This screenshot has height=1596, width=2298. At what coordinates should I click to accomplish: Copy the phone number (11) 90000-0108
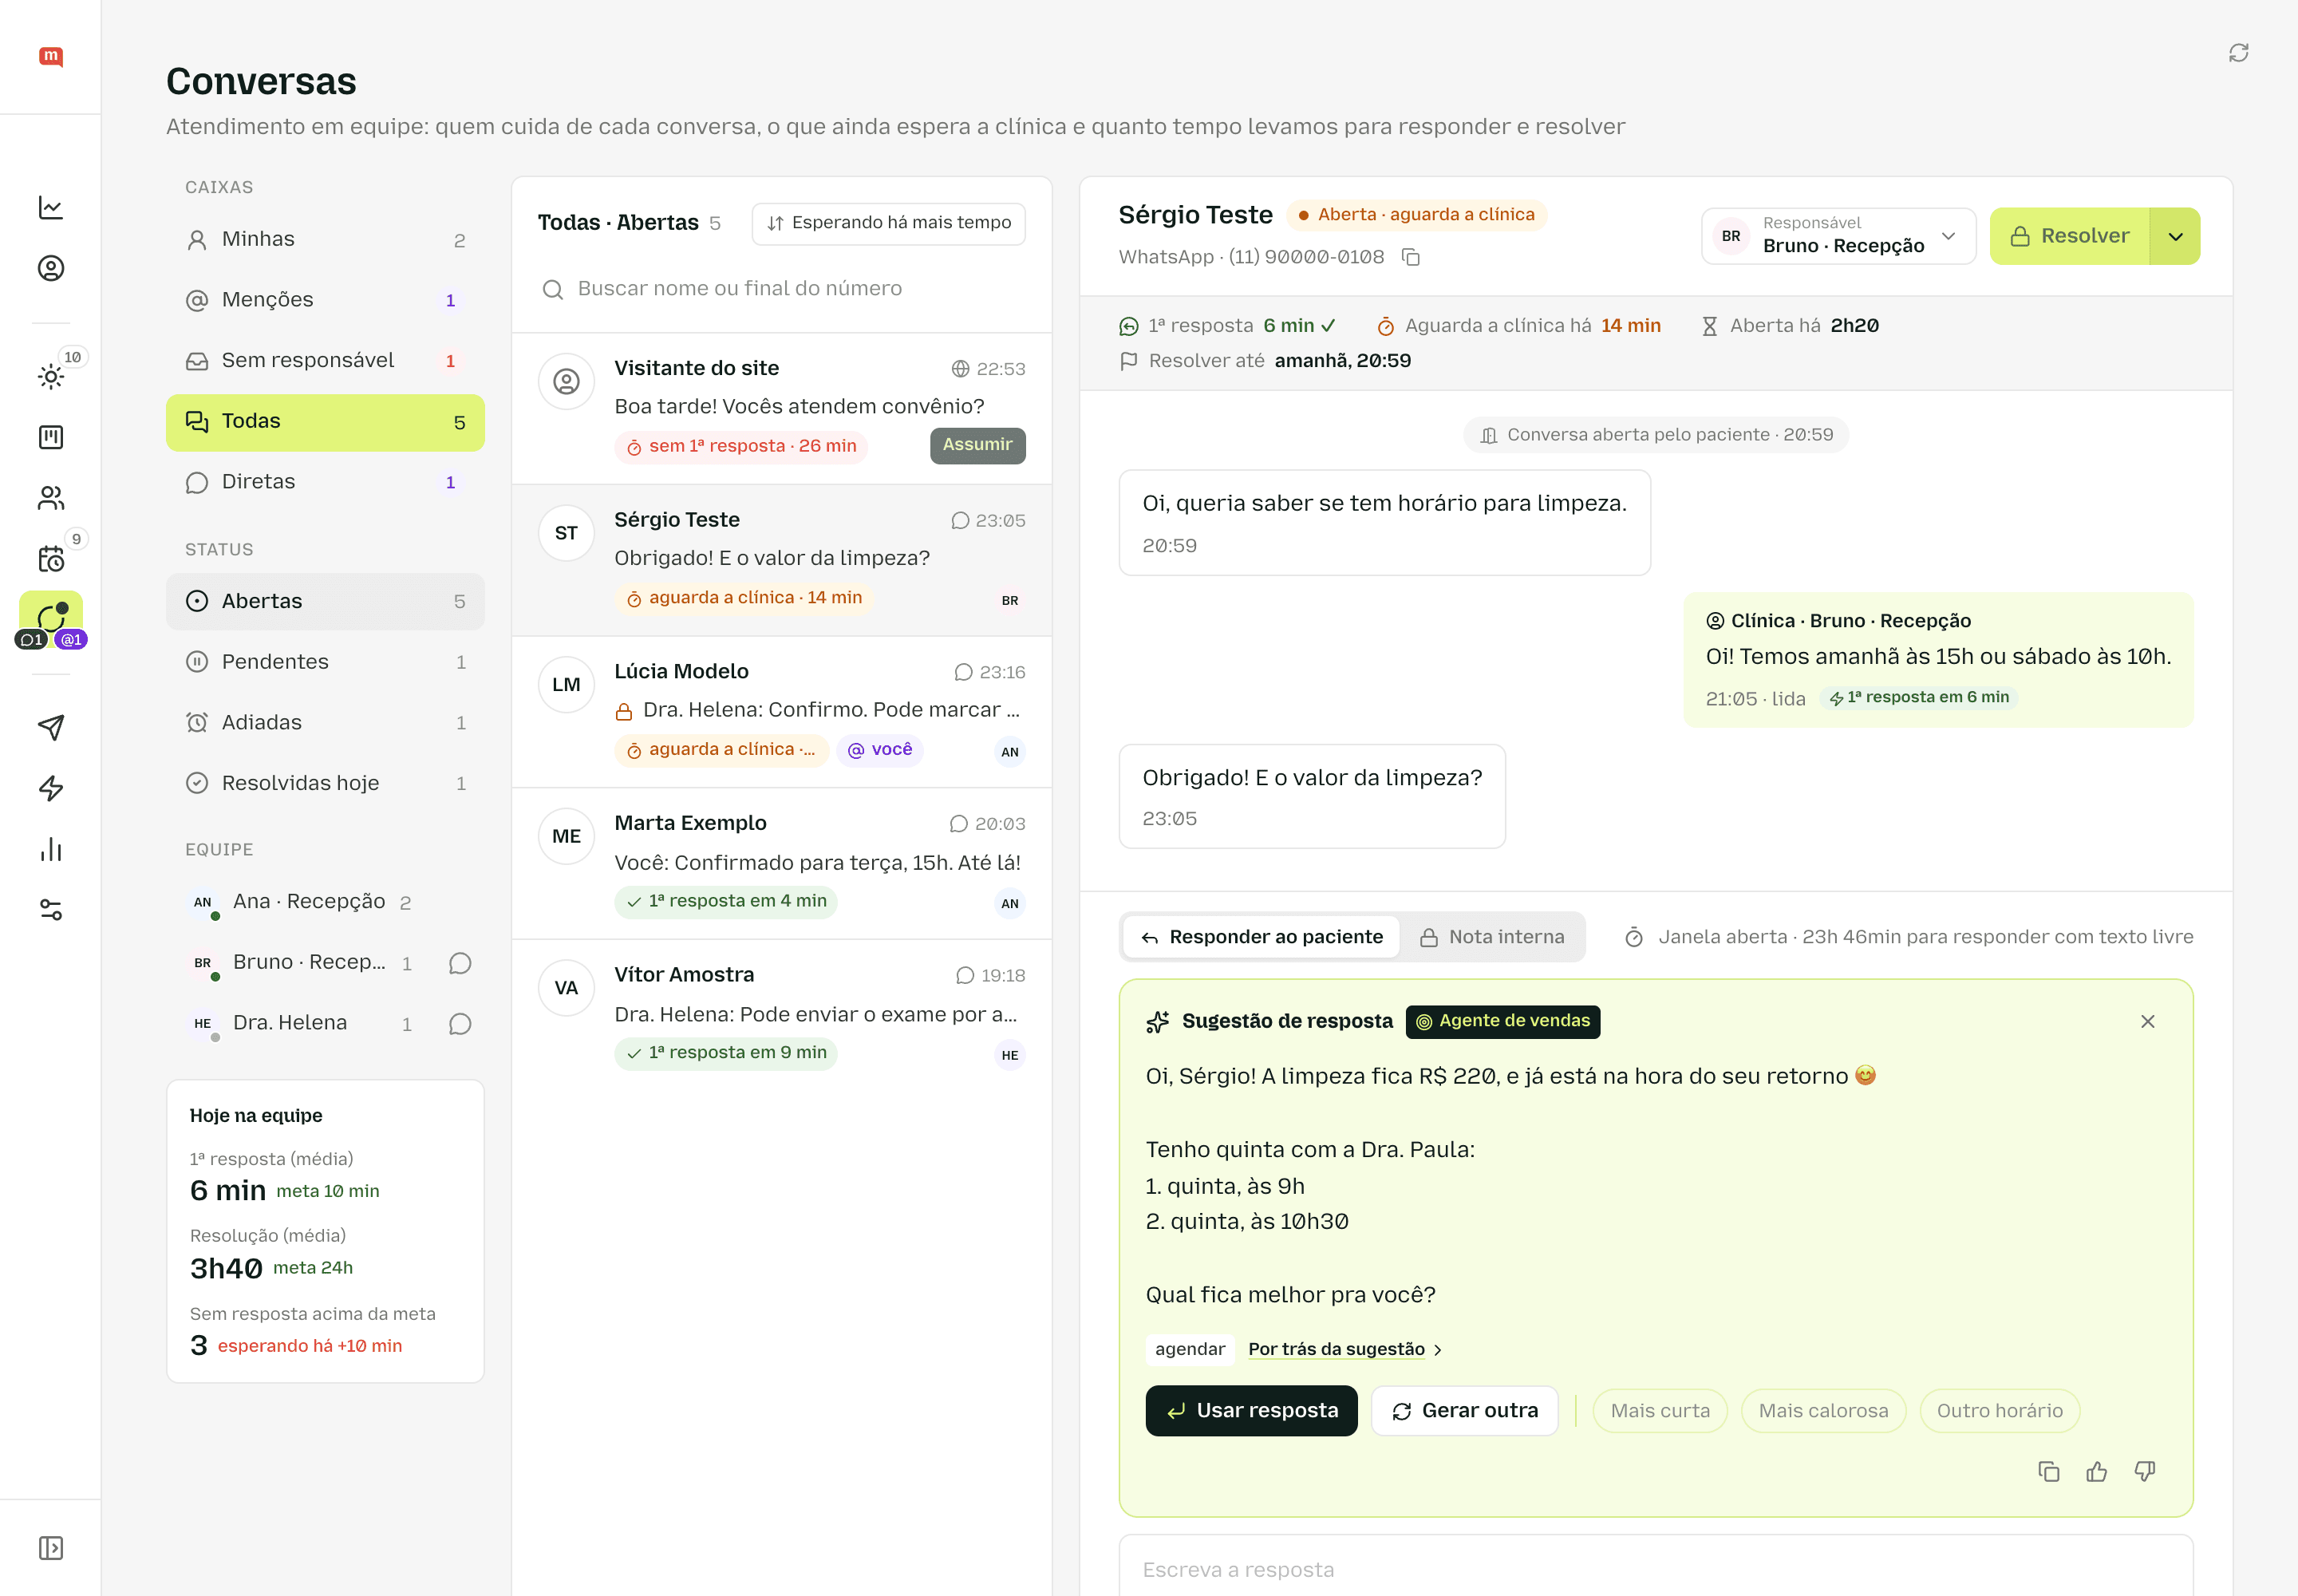[x=1410, y=257]
